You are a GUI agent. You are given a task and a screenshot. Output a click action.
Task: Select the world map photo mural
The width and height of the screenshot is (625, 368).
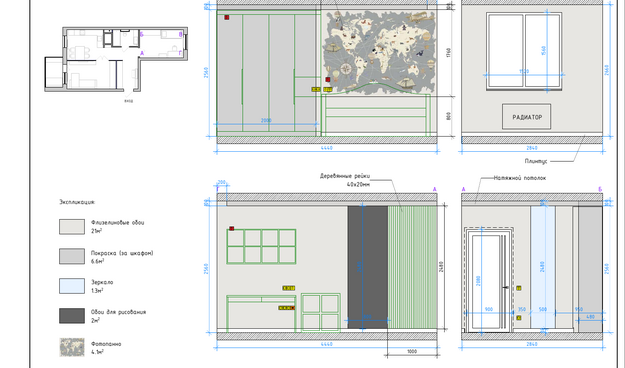coord(379,52)
